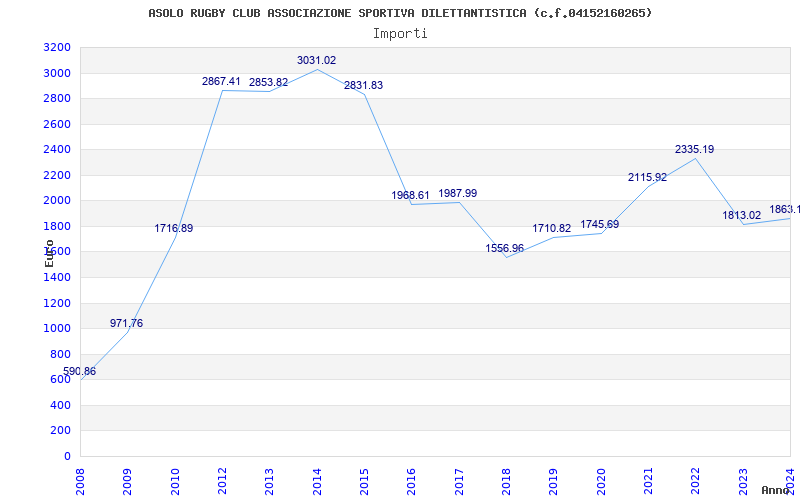
Task: Click the year 2021 axis label
Action: [648, 482]
